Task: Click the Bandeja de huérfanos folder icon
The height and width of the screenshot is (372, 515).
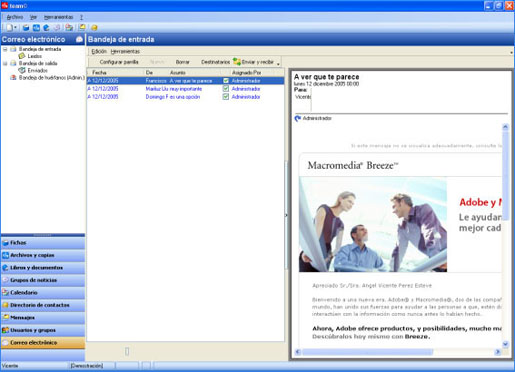Action: (13, 77)
